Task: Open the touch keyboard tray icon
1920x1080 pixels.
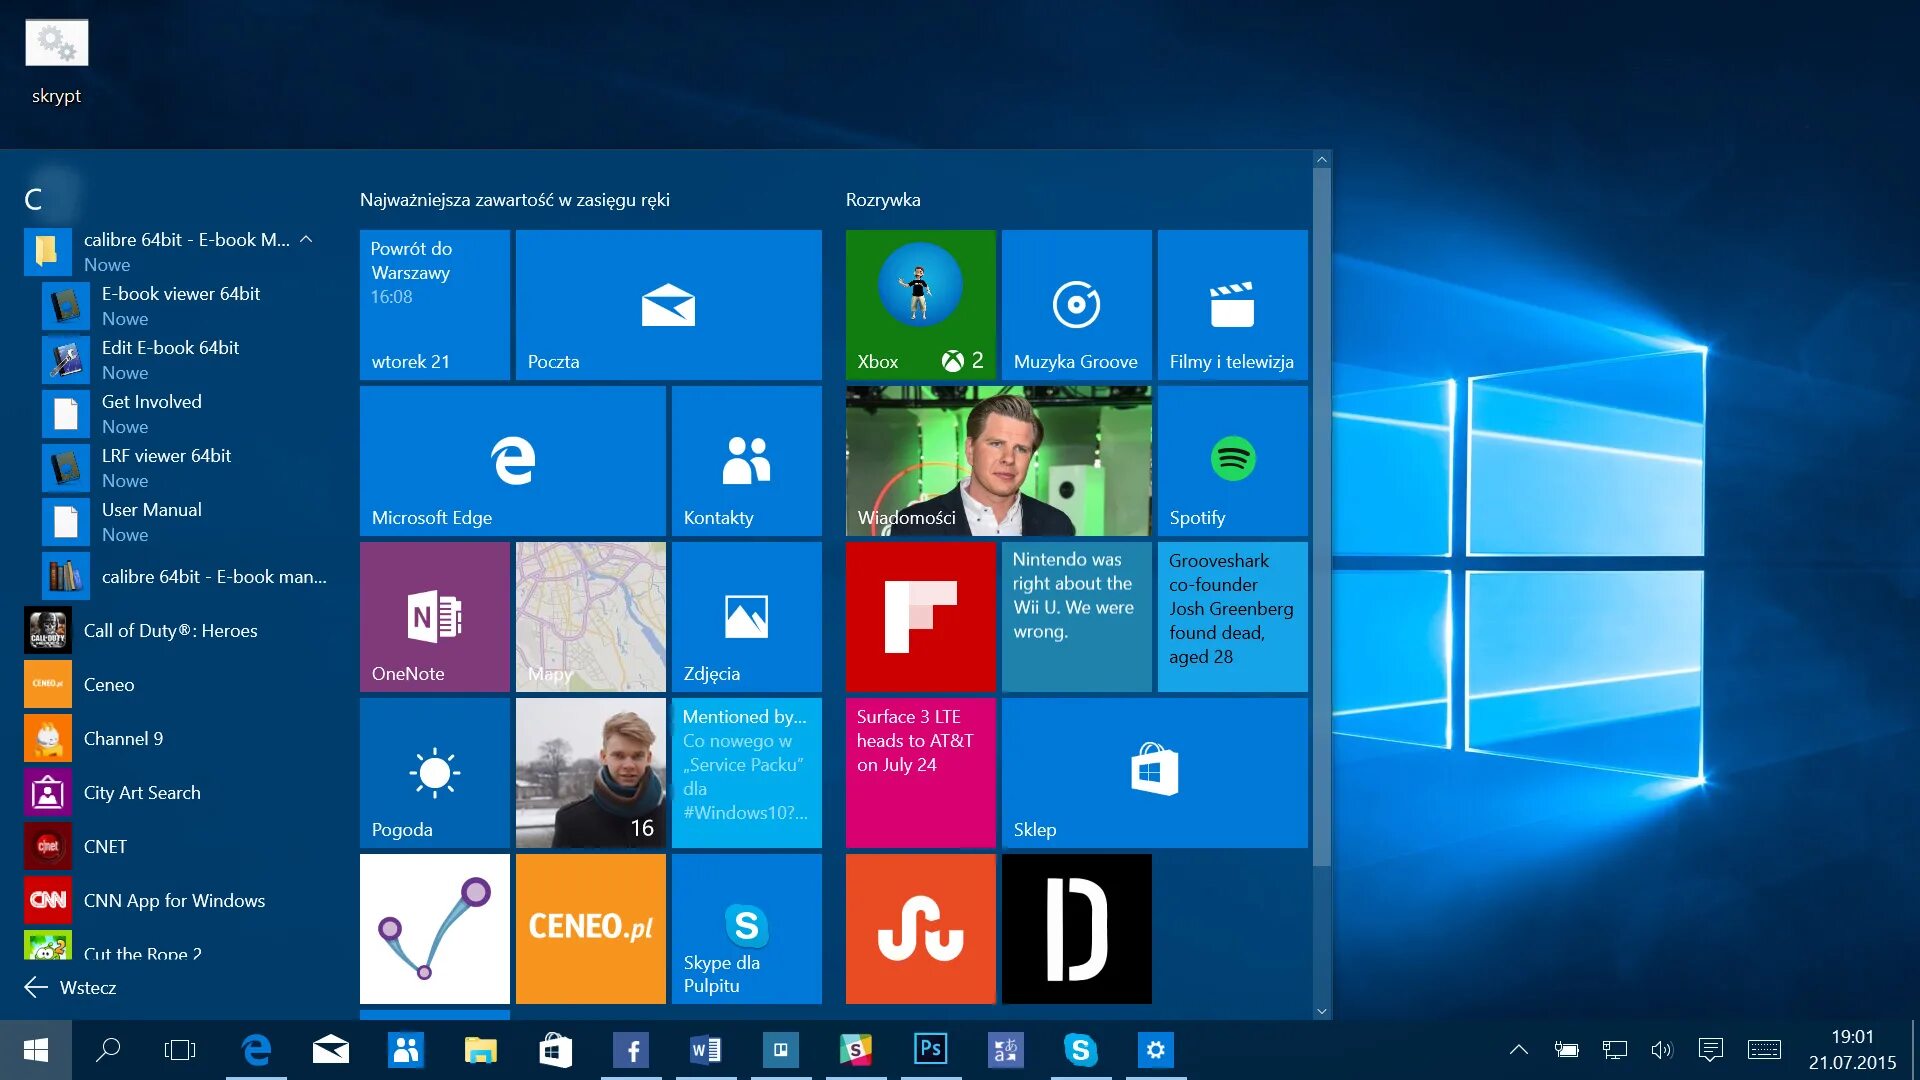Action: pos(1764,1049)
